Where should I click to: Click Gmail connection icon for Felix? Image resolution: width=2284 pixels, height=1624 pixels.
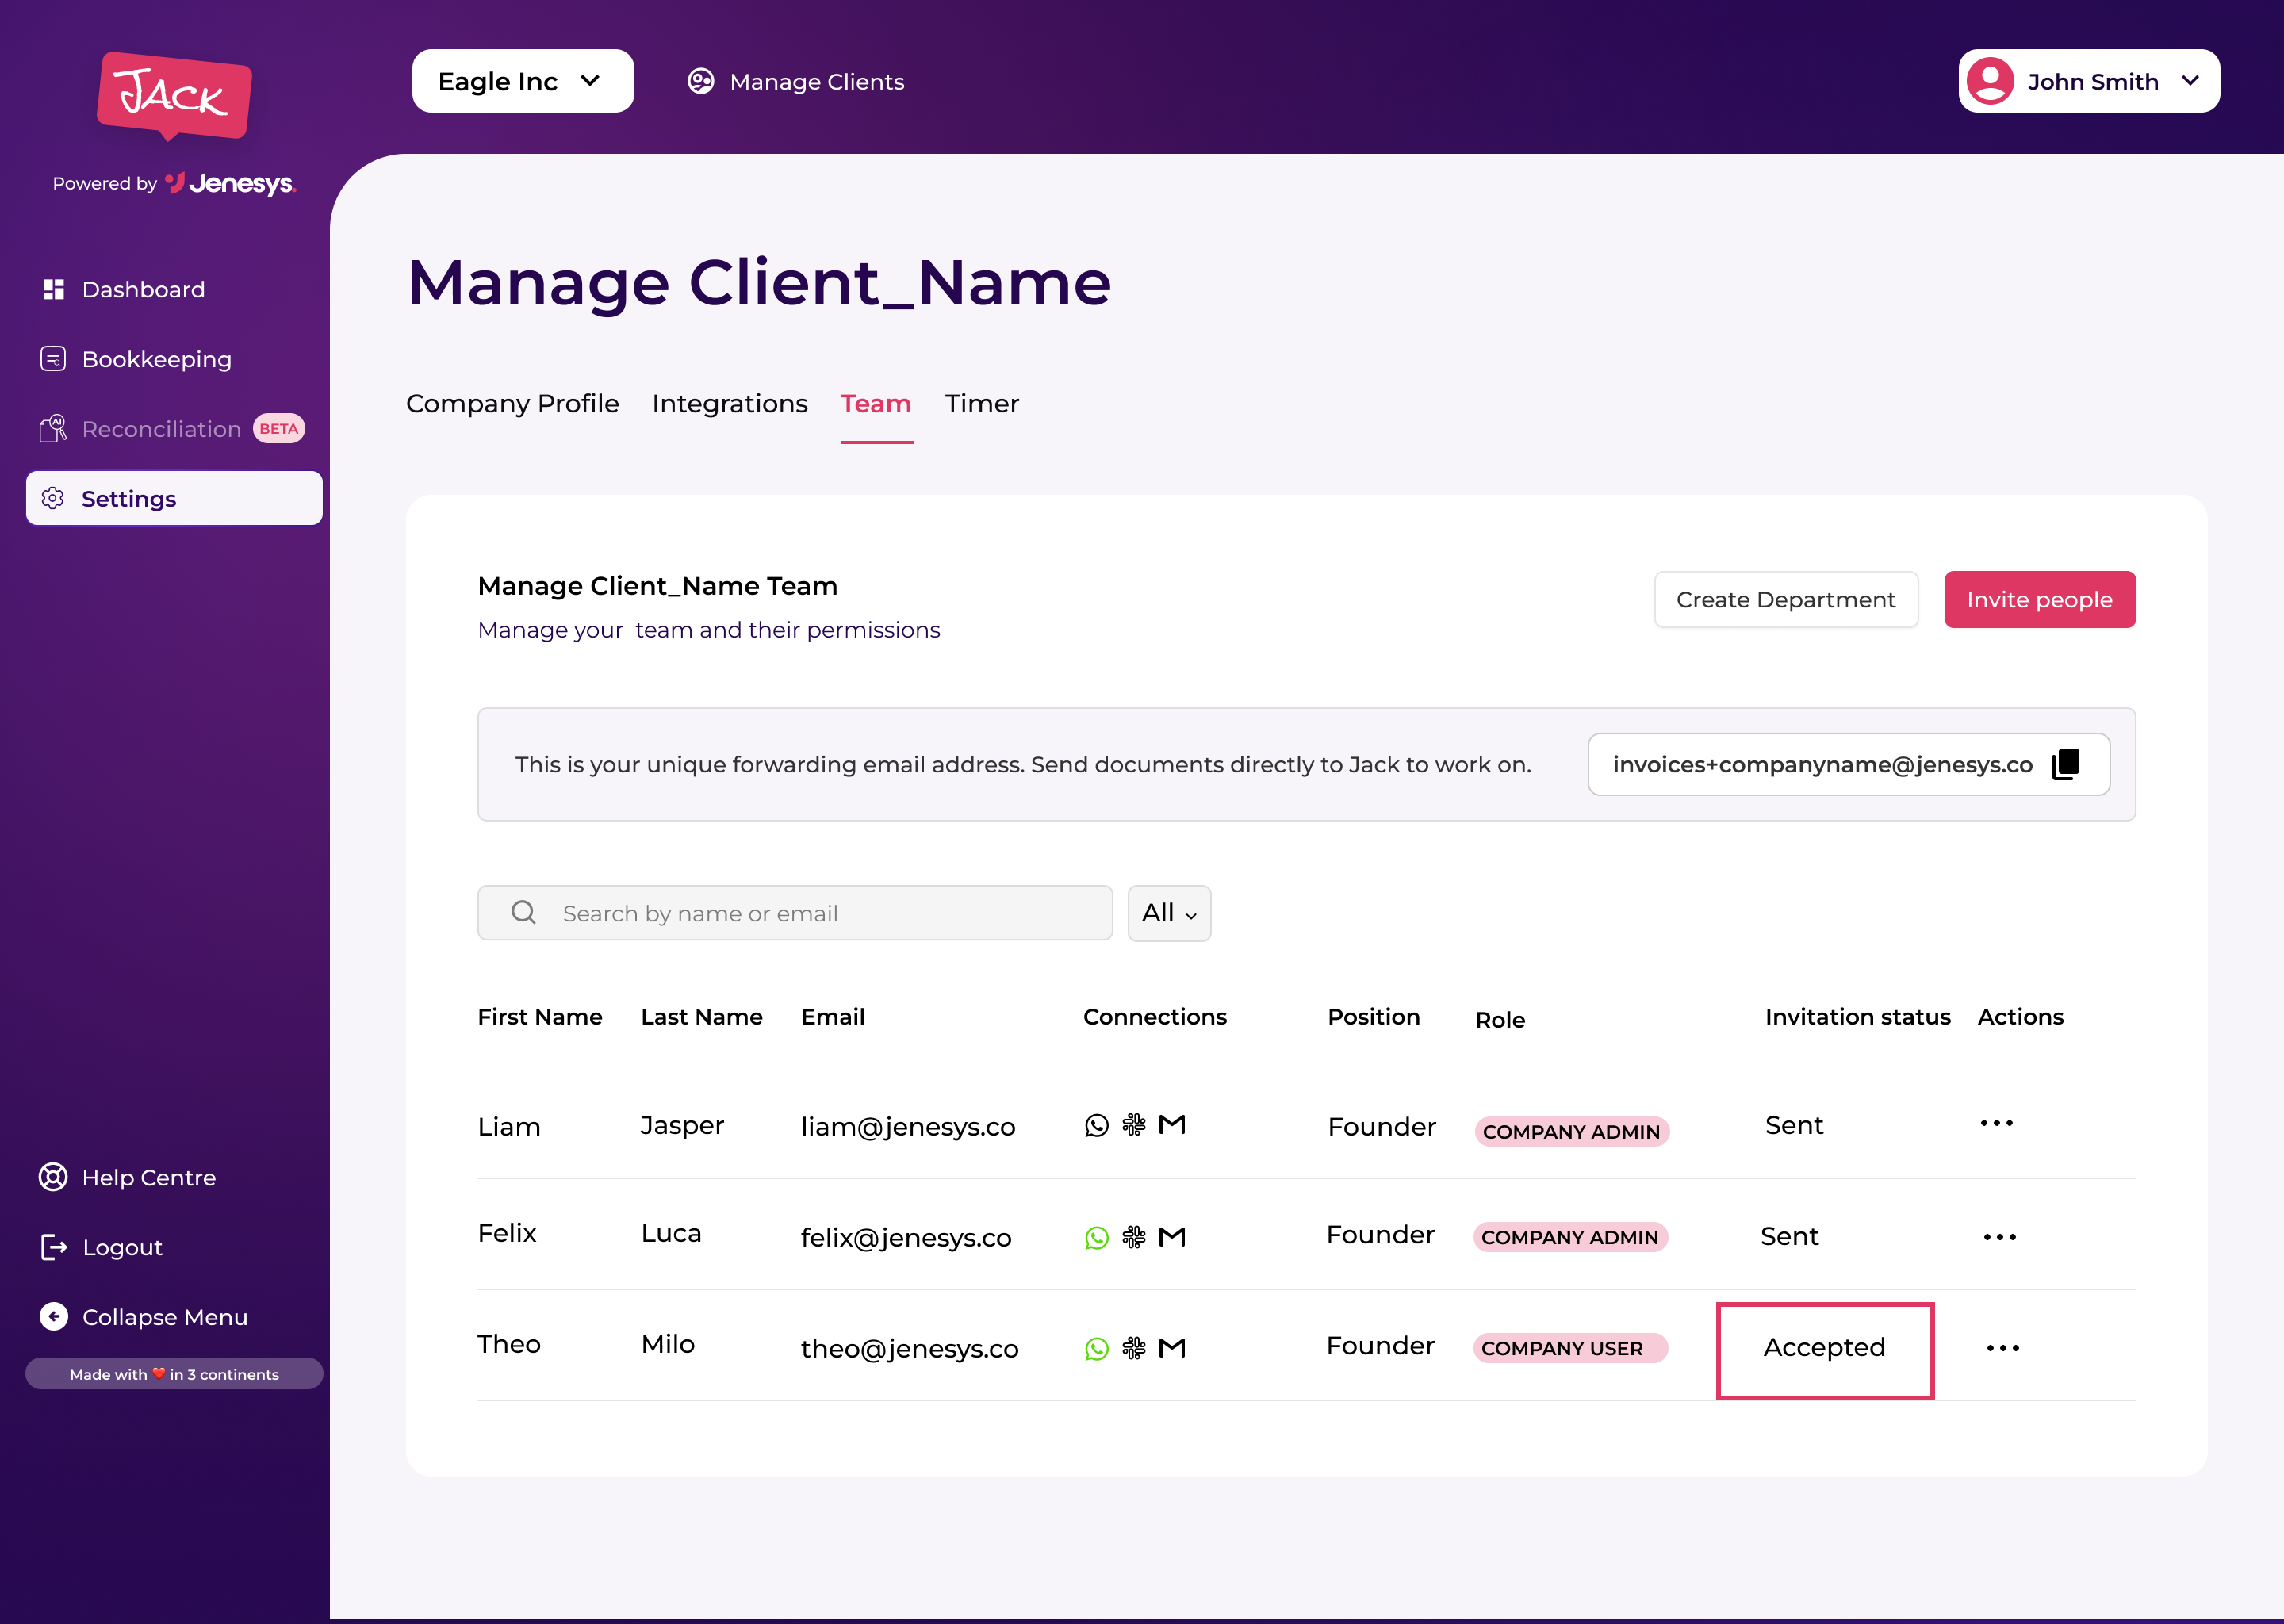click(1172, 1237)
